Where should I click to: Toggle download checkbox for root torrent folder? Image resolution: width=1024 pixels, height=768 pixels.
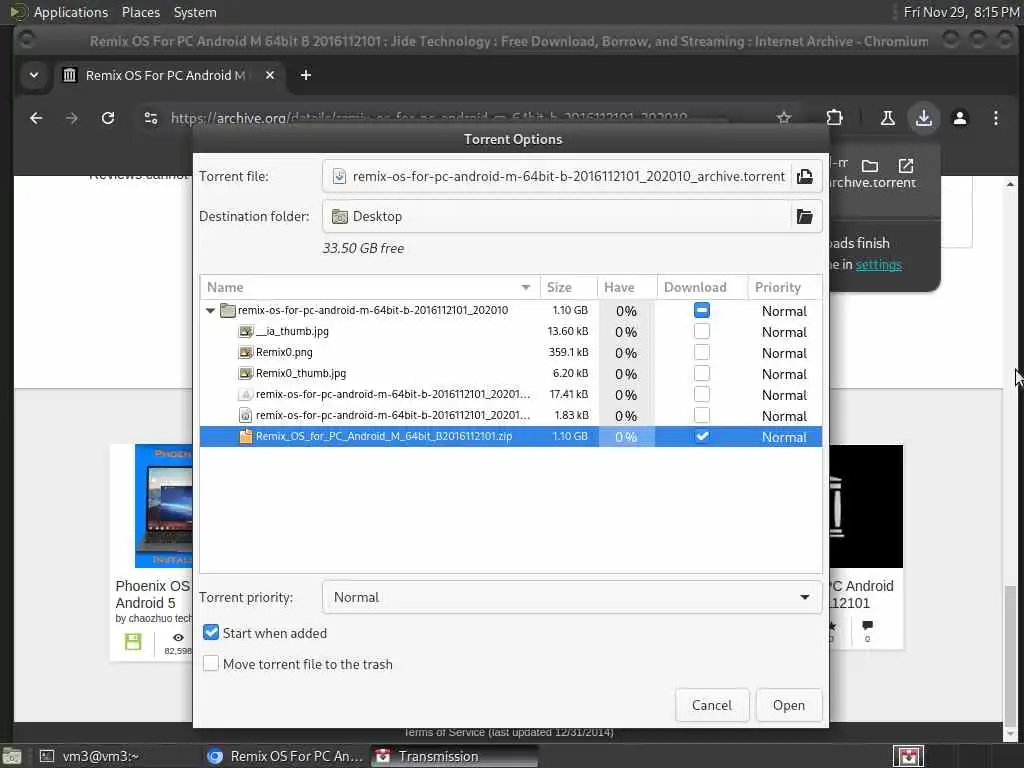click(701, 310)
